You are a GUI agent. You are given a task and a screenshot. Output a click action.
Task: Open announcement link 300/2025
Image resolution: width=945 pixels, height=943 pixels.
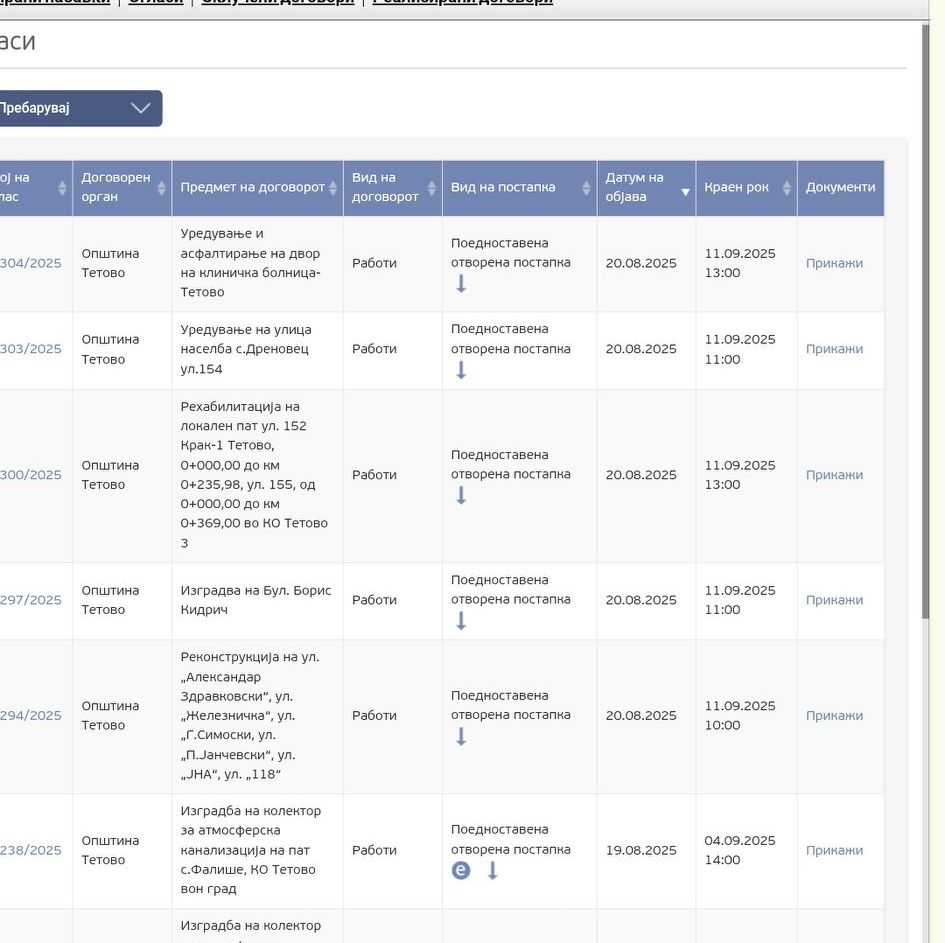point(31,475)
